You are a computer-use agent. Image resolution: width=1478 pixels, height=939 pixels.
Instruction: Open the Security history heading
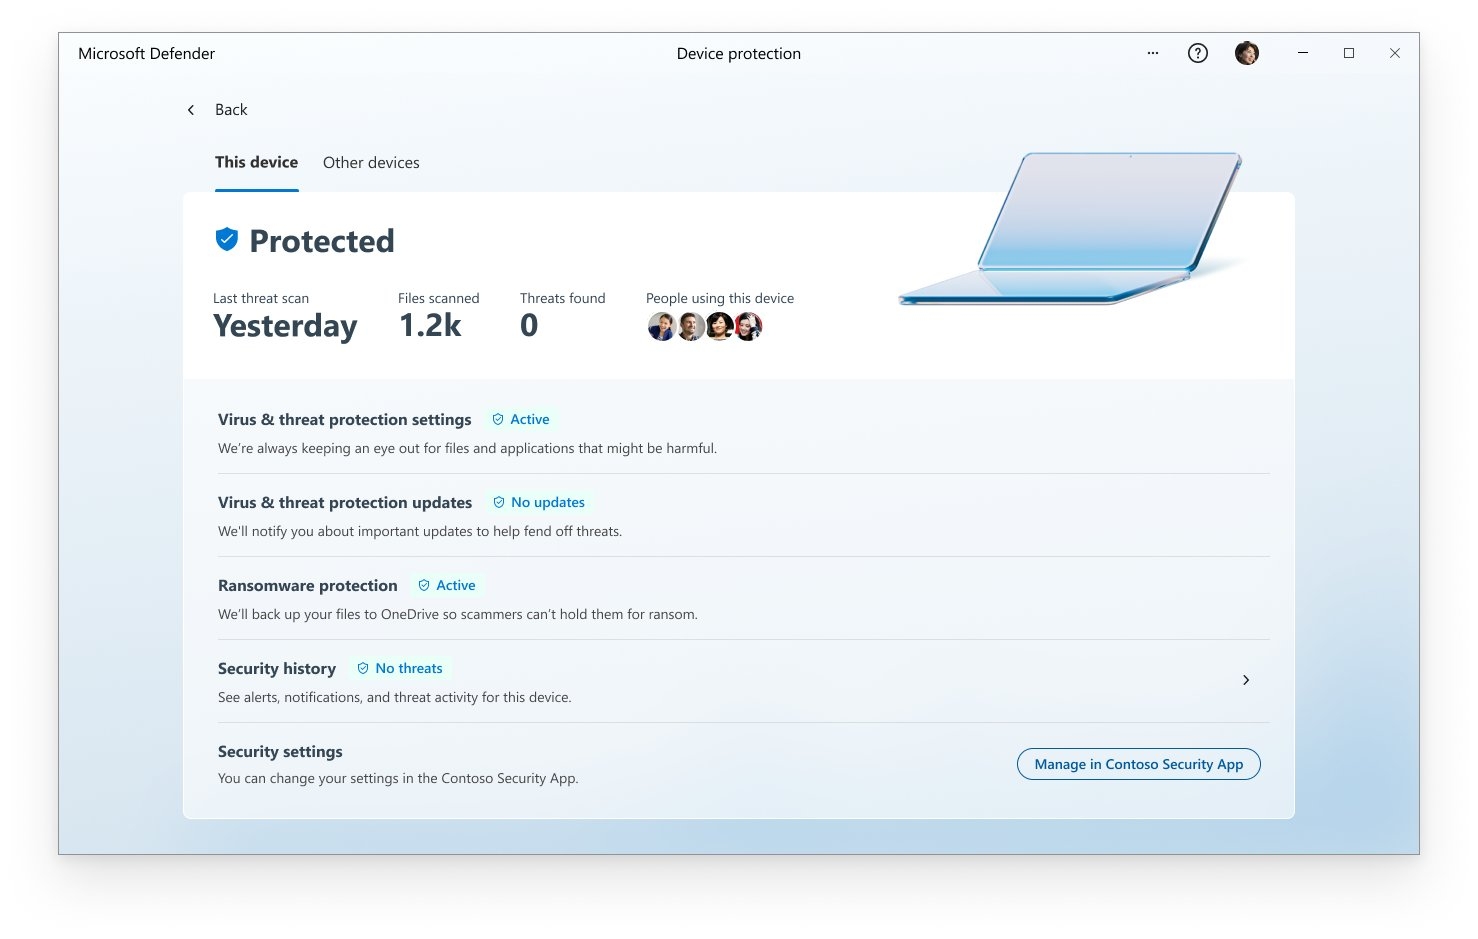point(277,669)
